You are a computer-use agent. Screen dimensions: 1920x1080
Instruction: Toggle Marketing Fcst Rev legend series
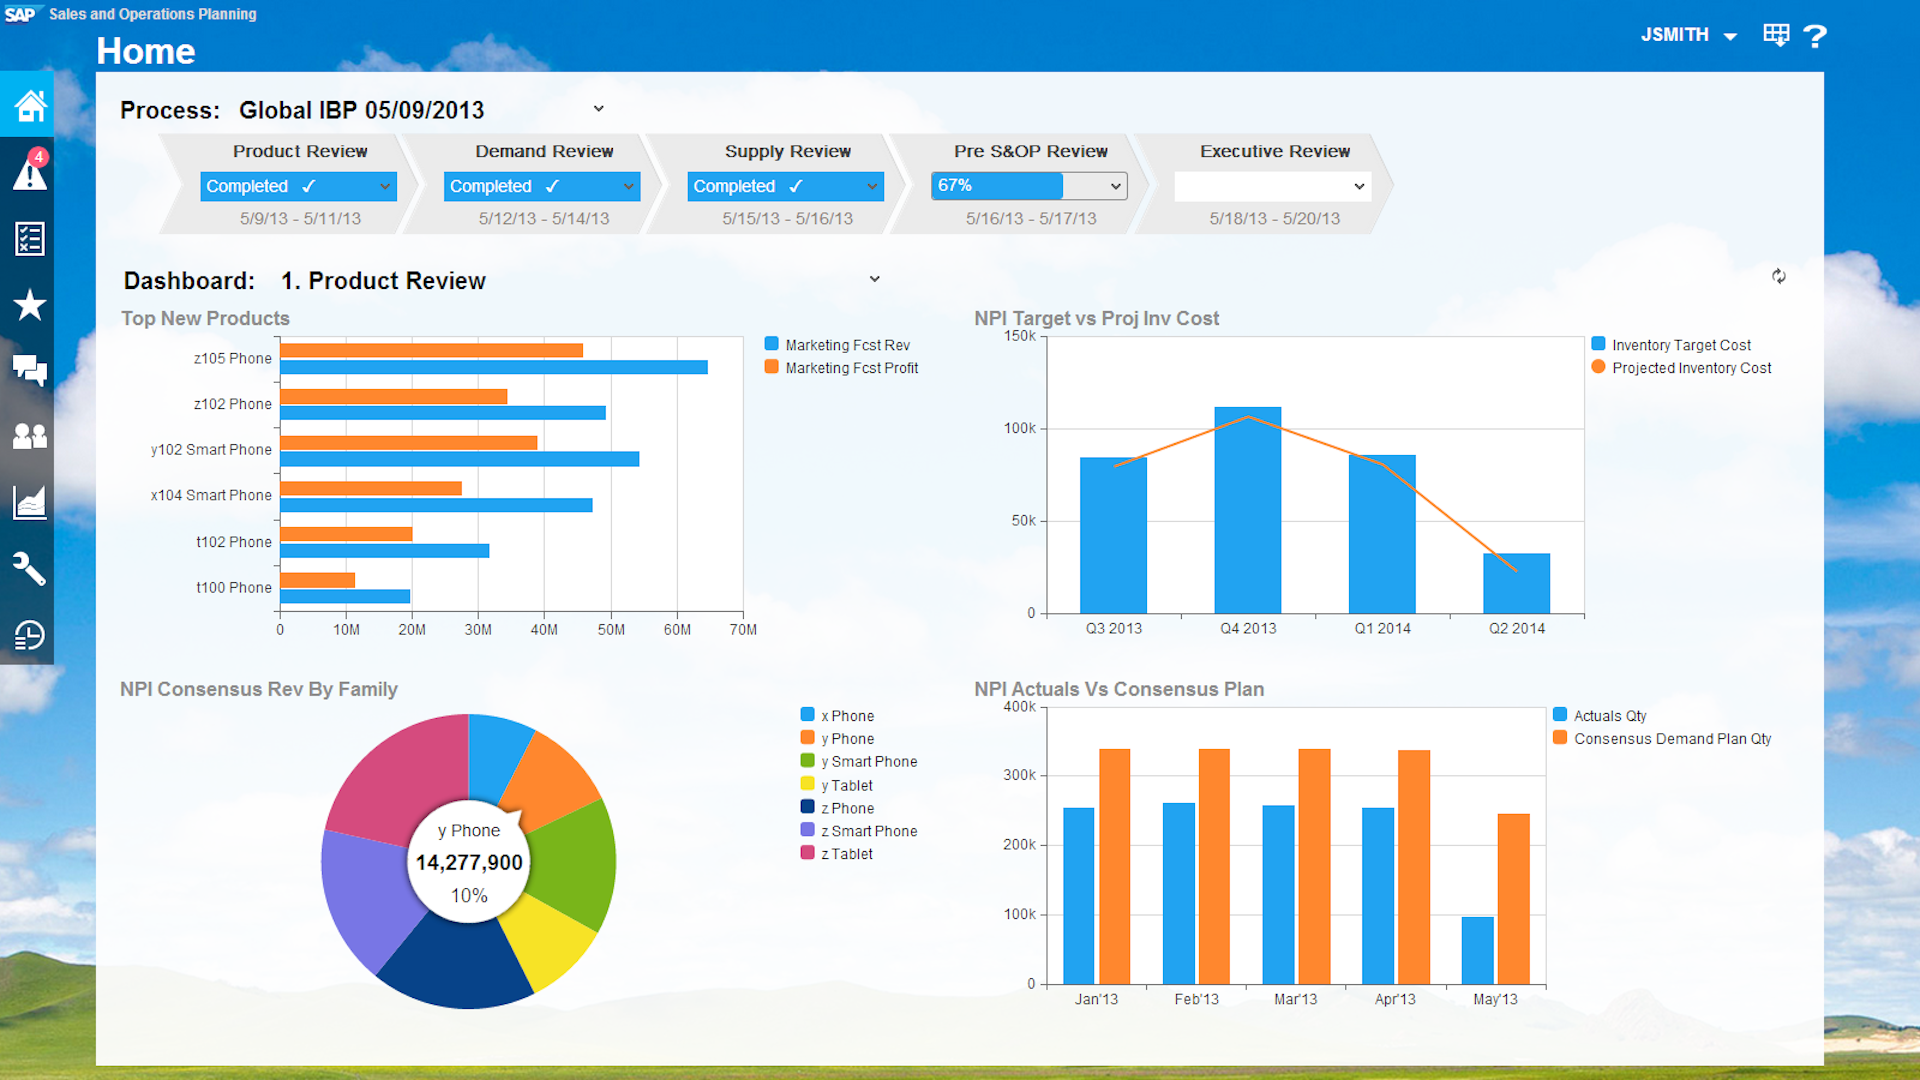pos(837,345)
